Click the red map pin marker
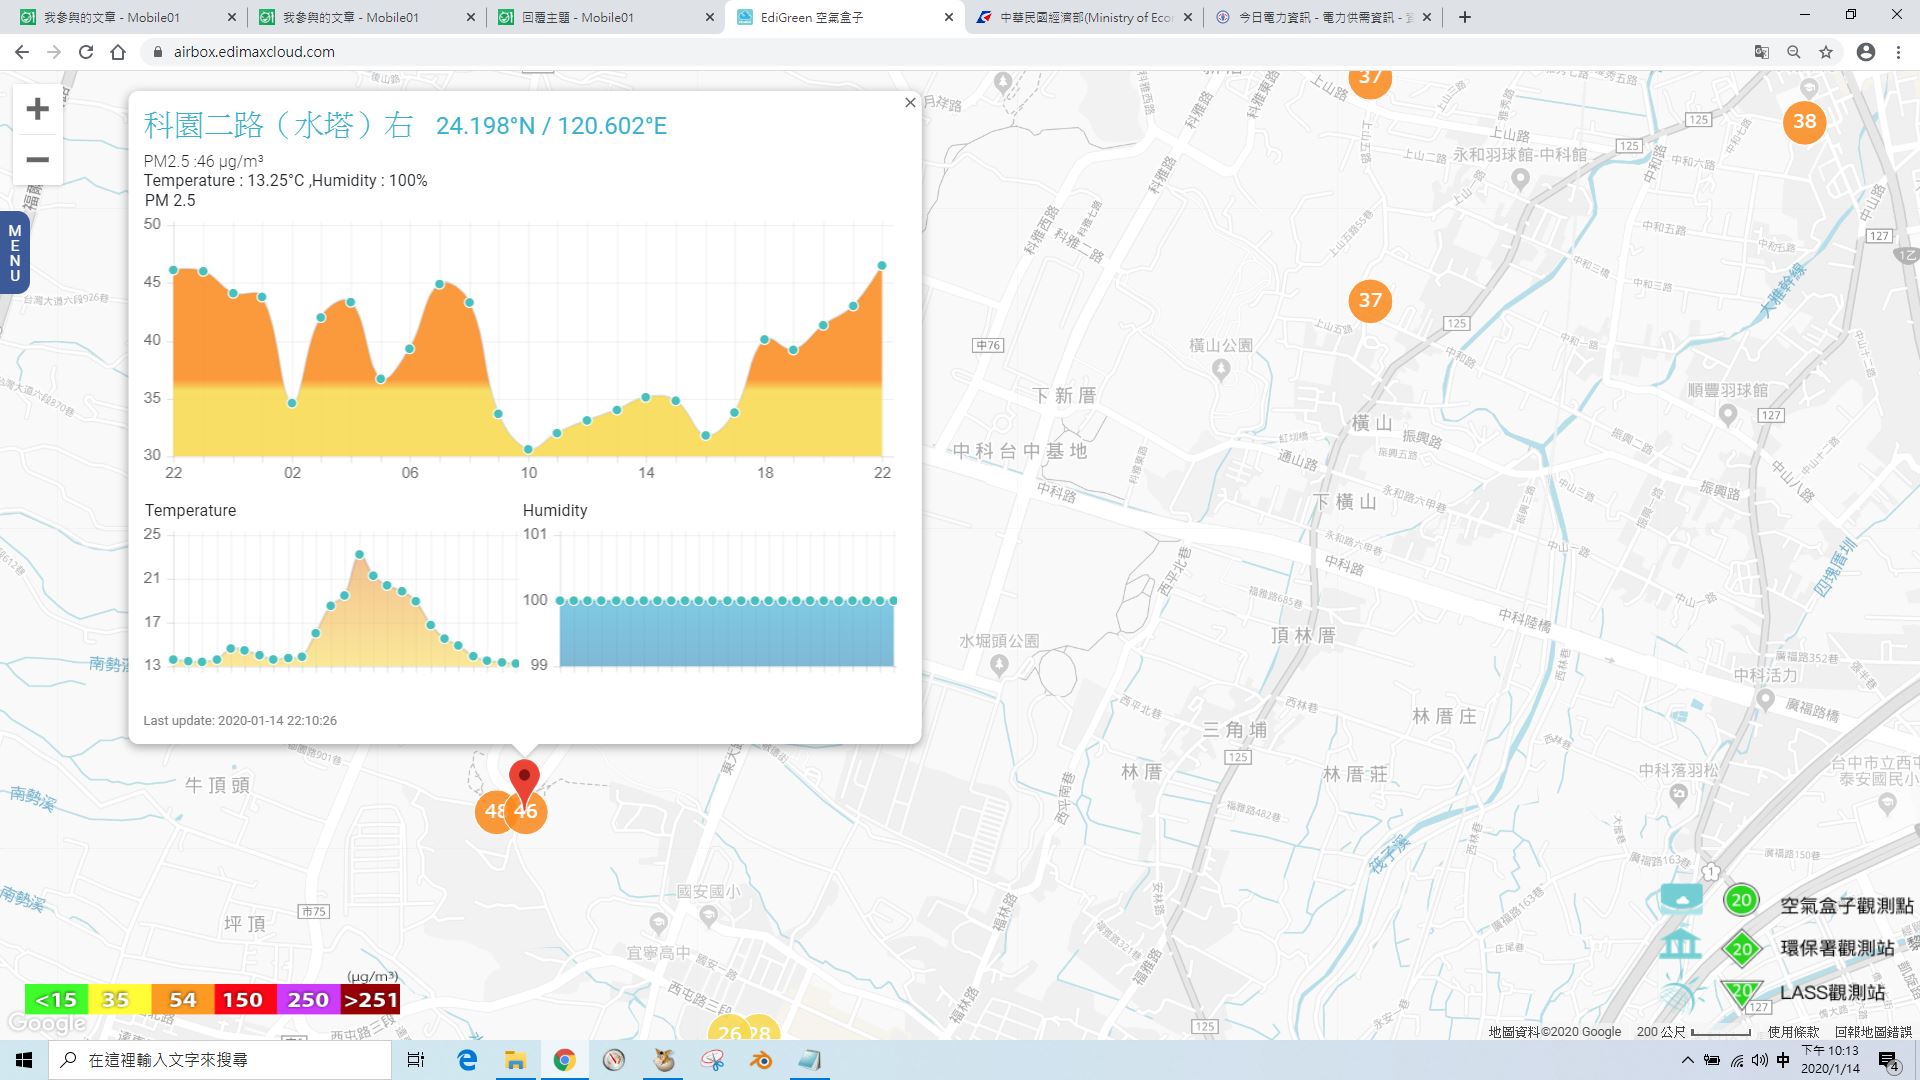Image resolution: width=1920 pixels, height=1080 pixels. click(x=524, y=782)
